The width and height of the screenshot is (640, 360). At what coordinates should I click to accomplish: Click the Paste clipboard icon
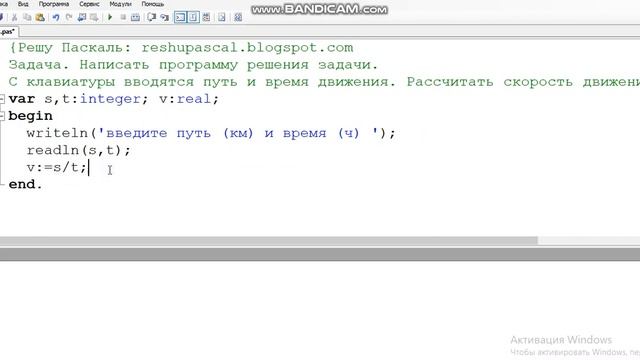40,17
